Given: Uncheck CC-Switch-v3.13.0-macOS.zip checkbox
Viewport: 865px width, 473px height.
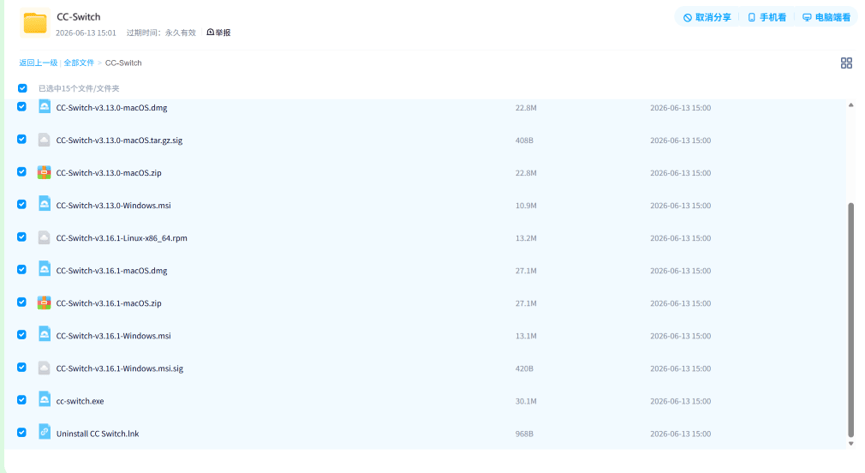Looking at the screenshot, I should pyautogui.click(x=22, y=172).
